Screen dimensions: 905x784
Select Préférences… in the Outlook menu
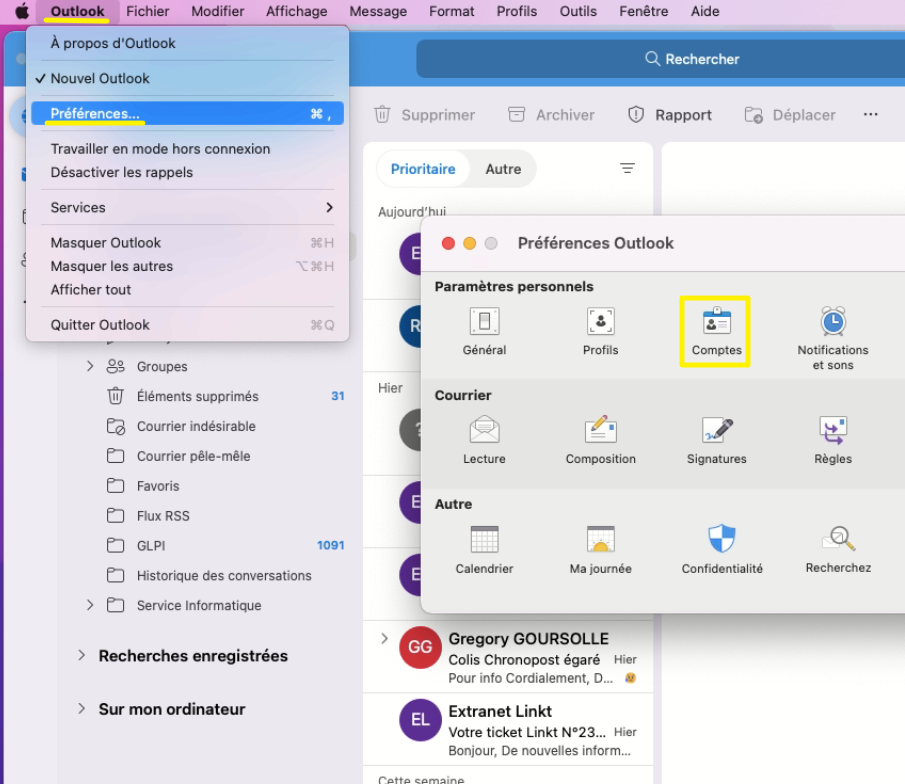[187, 113]
